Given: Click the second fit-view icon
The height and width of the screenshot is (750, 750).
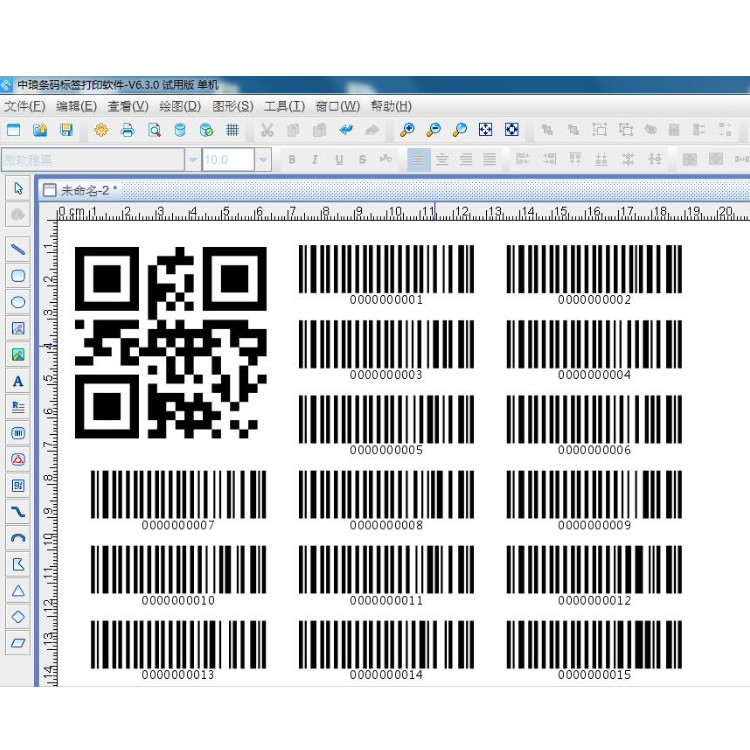Looking at the screenshot, I should 512,130.
